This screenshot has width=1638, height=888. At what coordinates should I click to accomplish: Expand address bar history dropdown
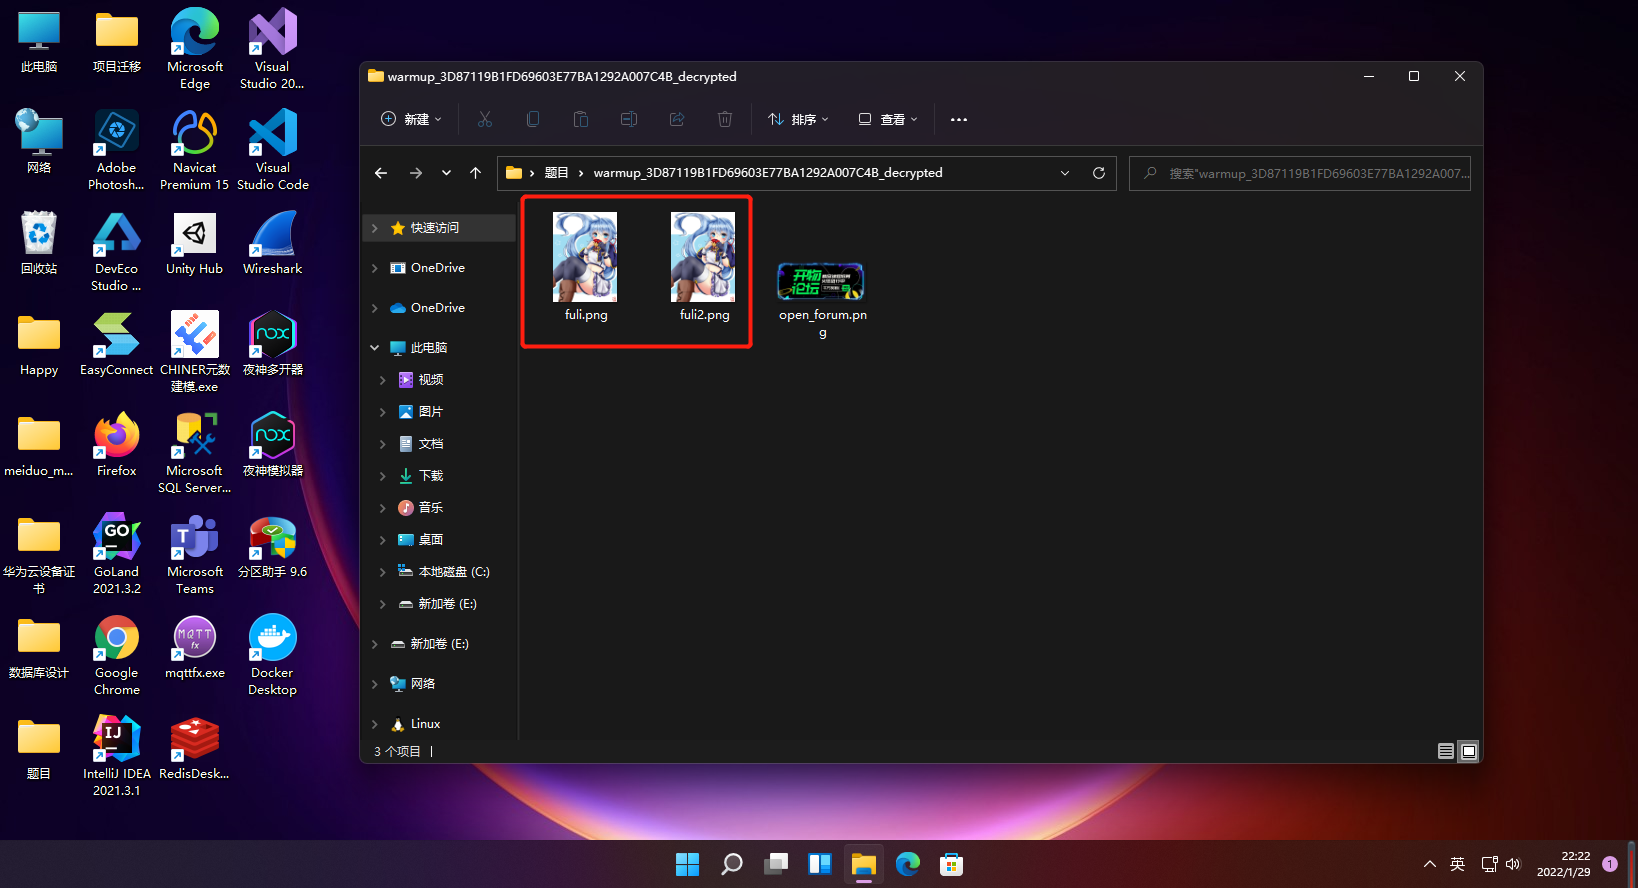1065,173
